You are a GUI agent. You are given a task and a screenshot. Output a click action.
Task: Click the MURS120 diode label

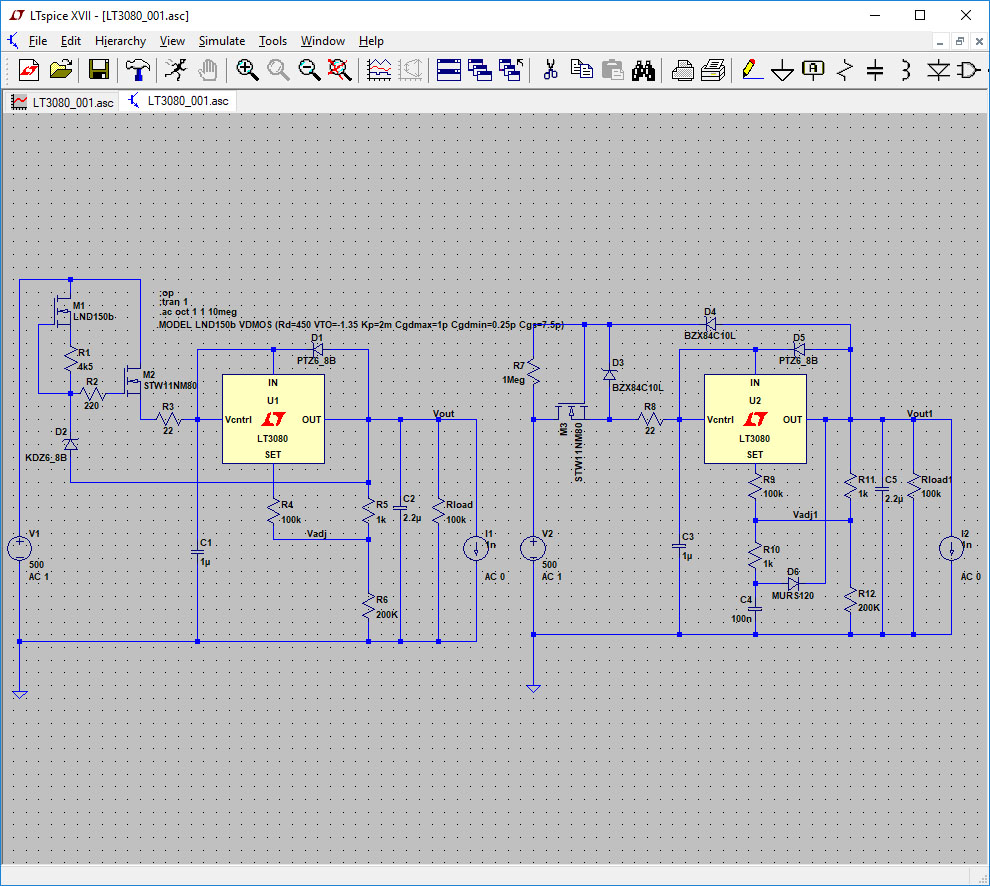click(x=792, y=596)
